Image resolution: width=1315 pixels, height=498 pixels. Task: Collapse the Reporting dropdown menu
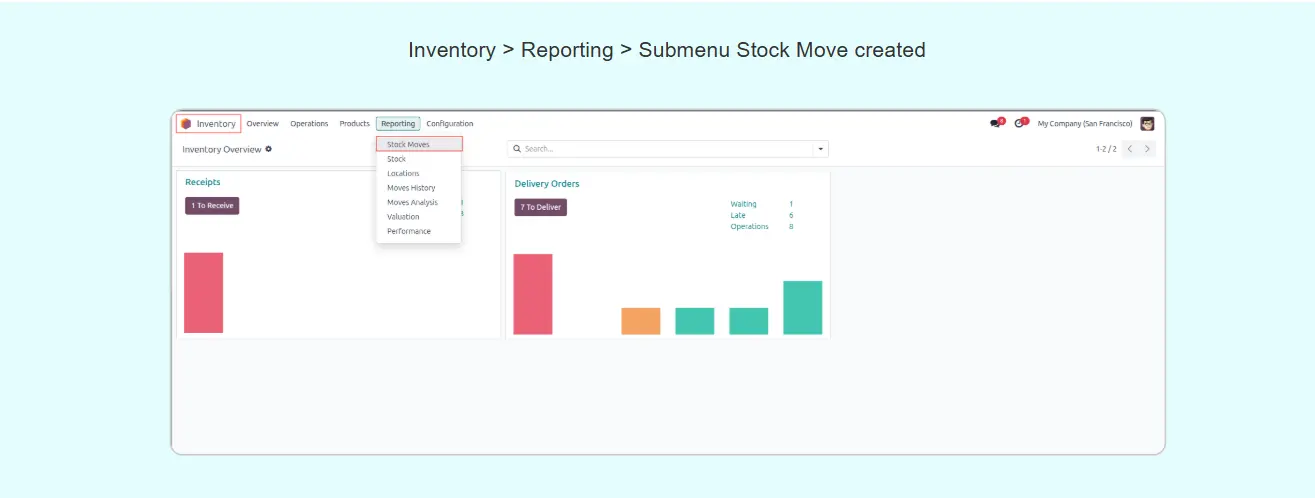coord(398,124)
